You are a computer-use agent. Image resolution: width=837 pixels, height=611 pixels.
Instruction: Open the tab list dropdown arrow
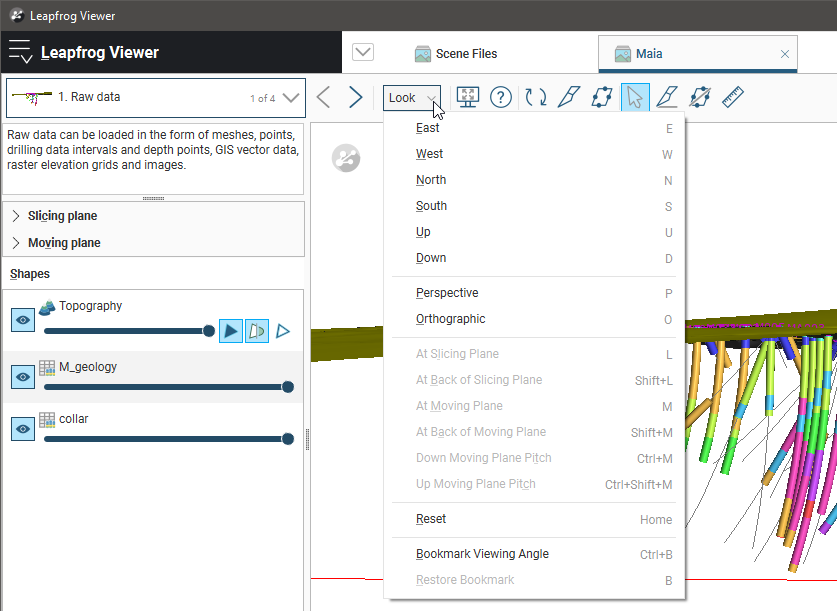363,52
